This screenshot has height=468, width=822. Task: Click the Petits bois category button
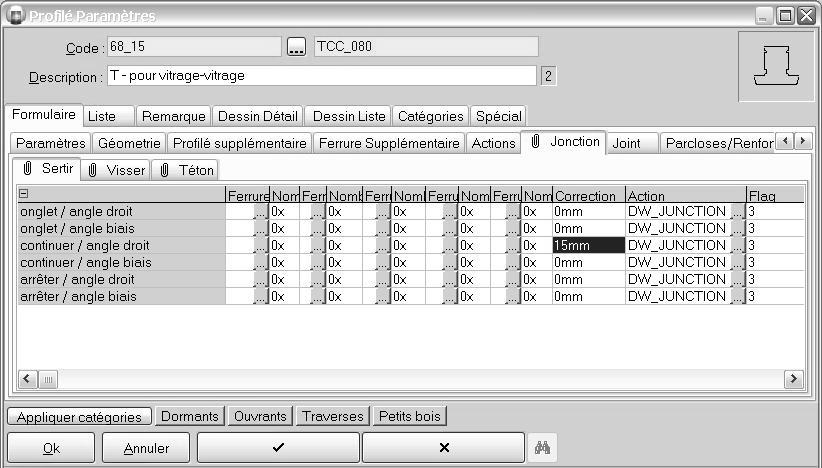point(409,416)
